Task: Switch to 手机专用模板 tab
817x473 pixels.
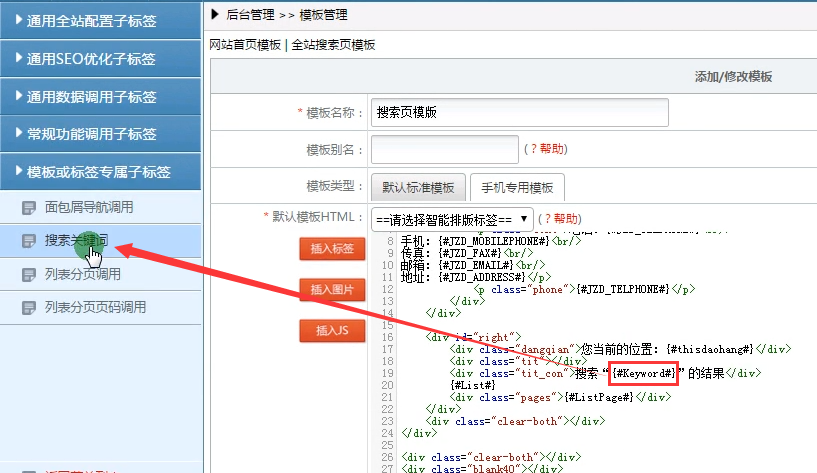Action: click(x=517, y=188)
